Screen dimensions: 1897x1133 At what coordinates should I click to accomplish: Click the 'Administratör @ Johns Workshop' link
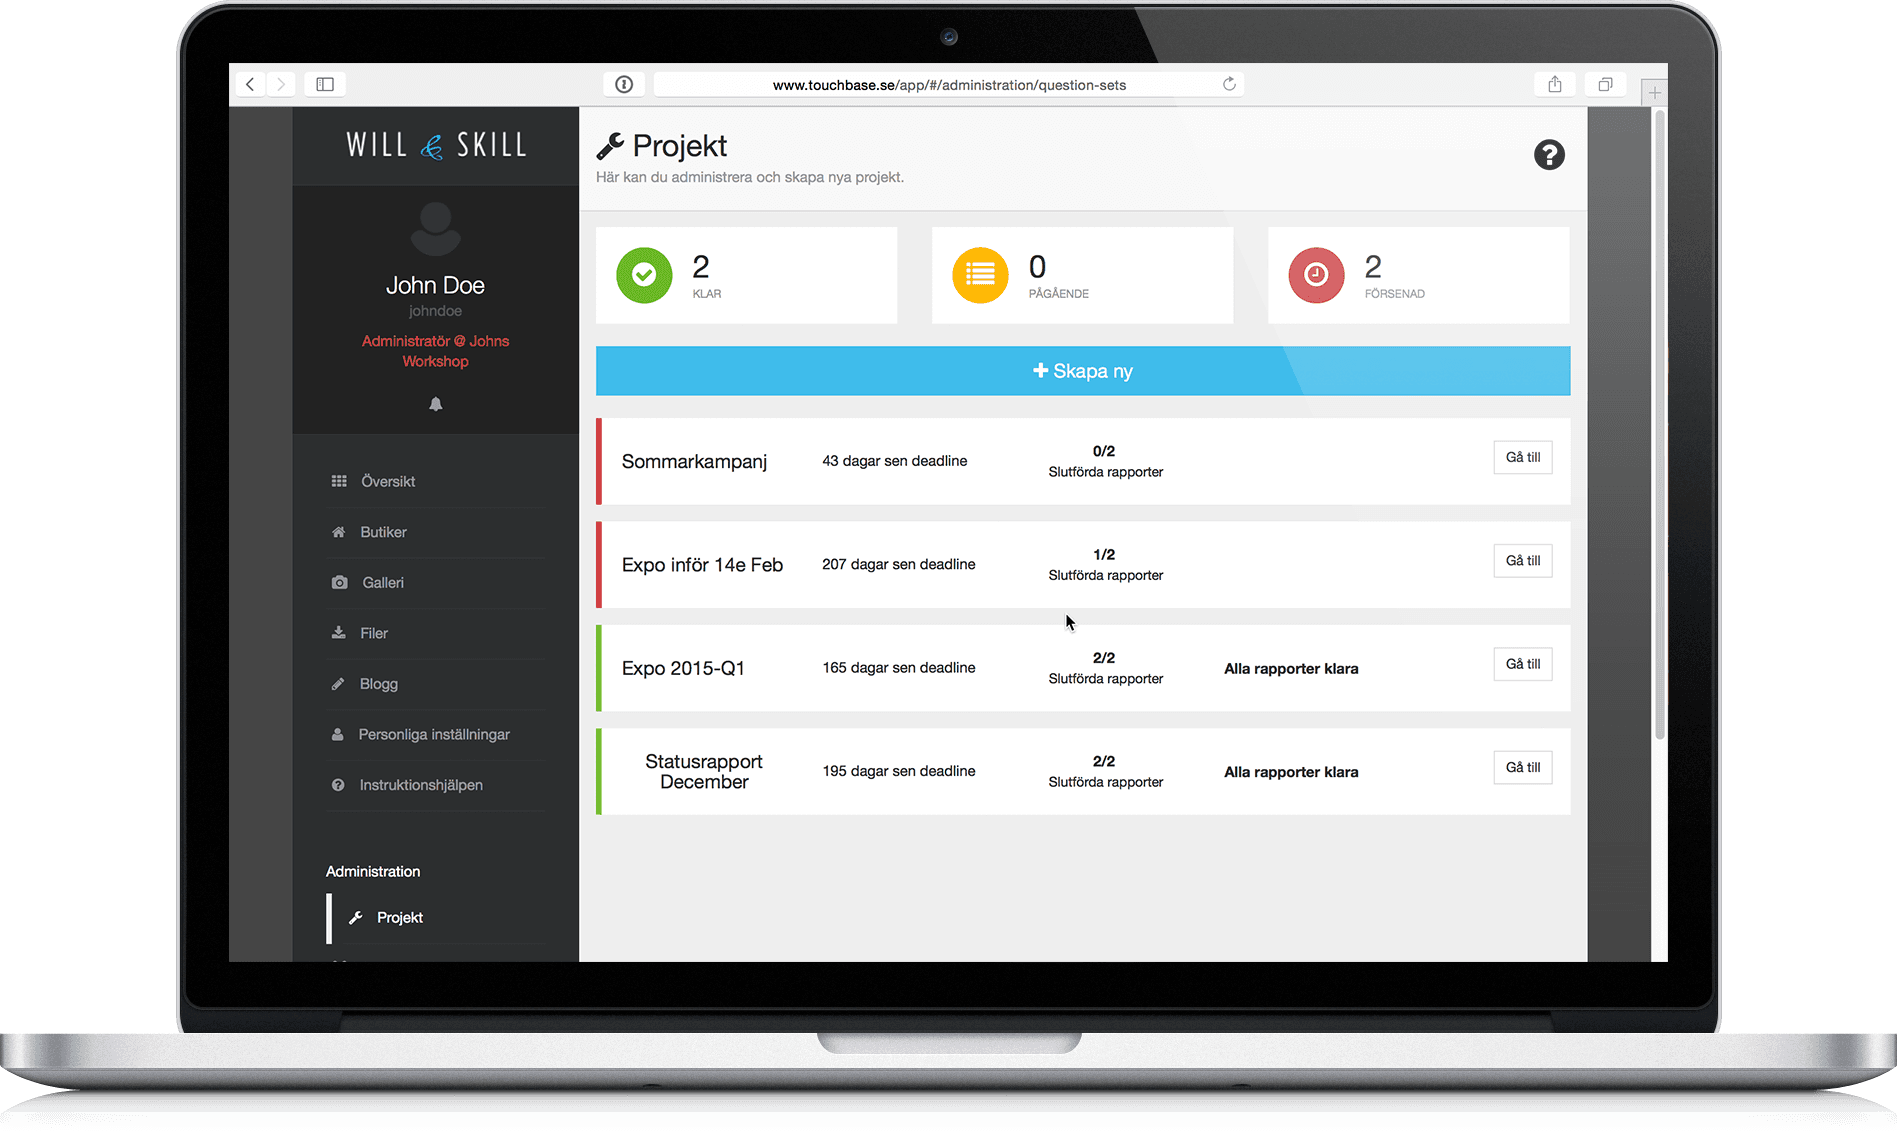436,351
